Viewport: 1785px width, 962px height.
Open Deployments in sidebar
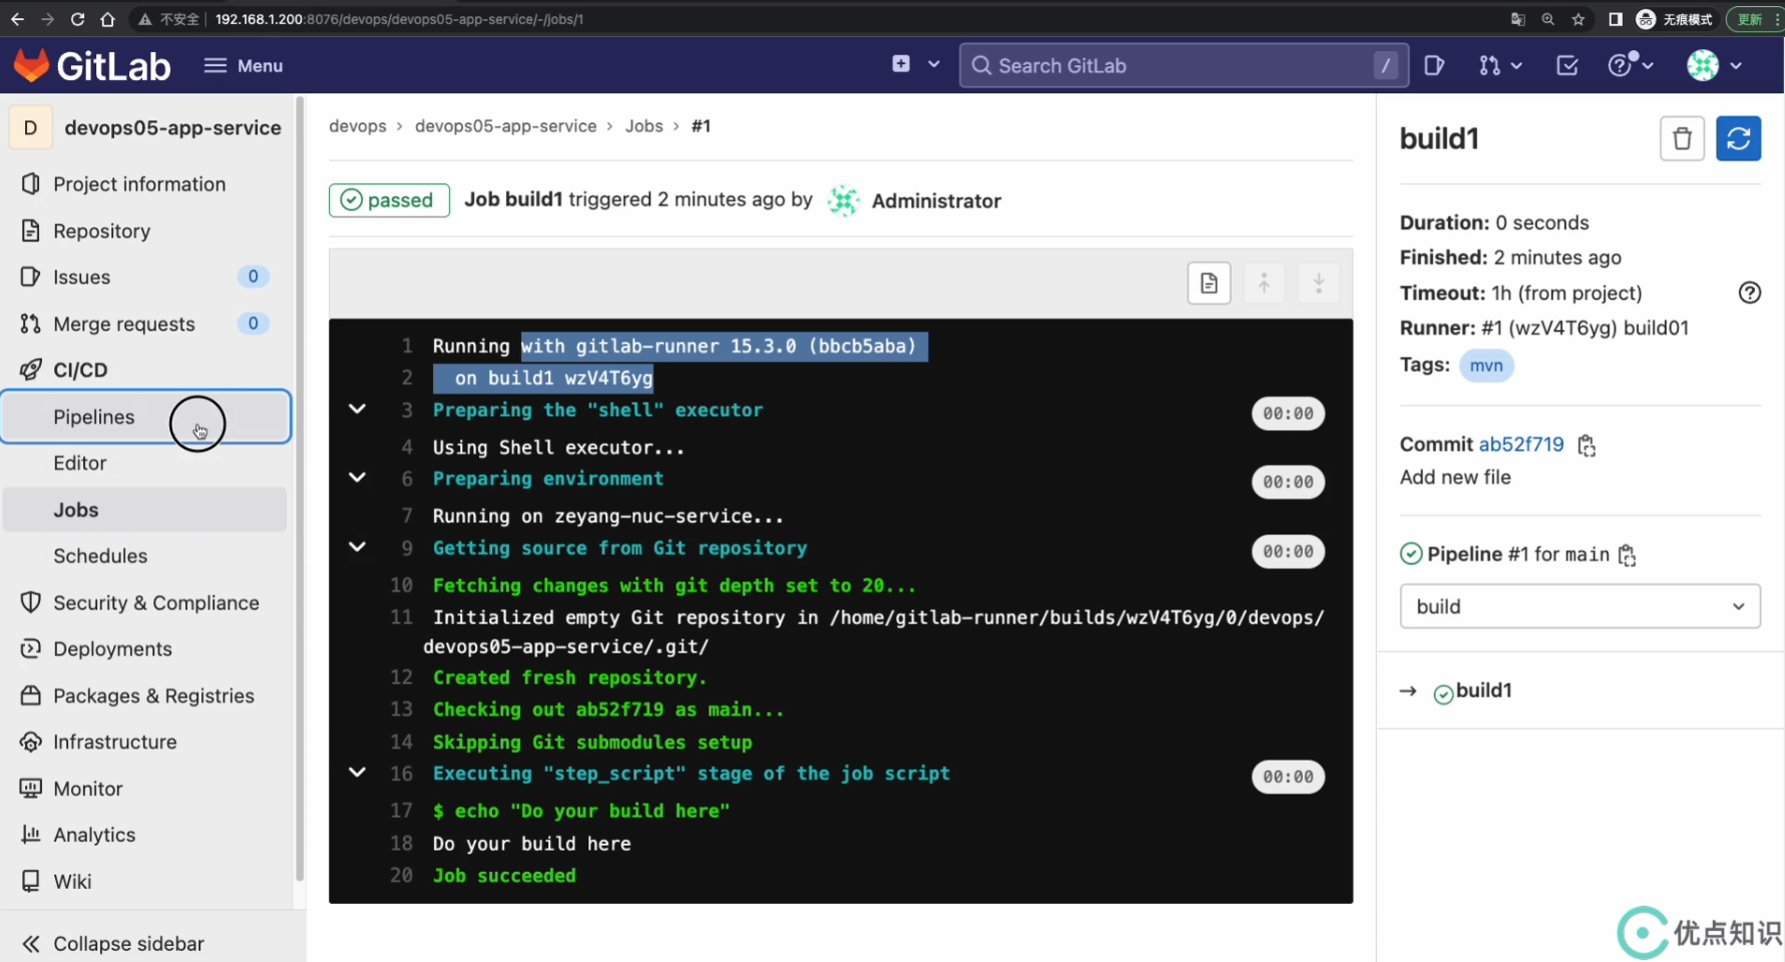[112, 649]
